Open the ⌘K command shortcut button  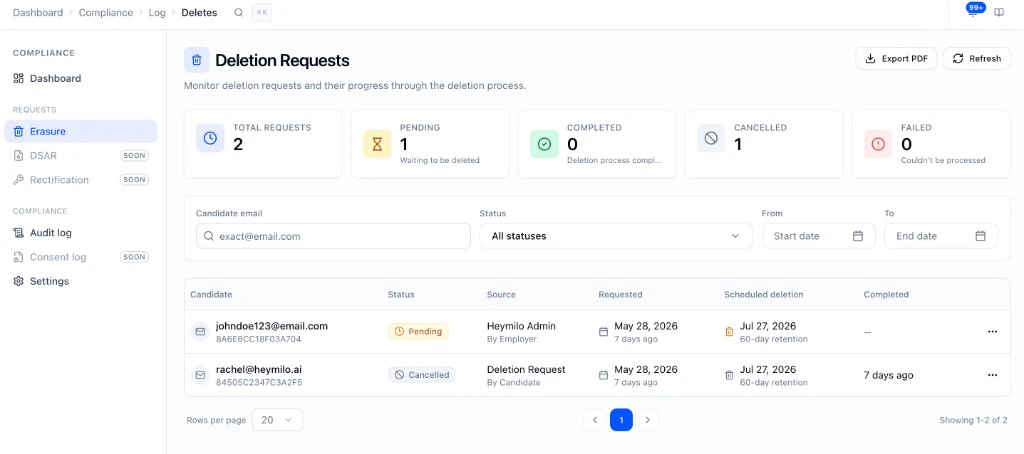(262, 12)
